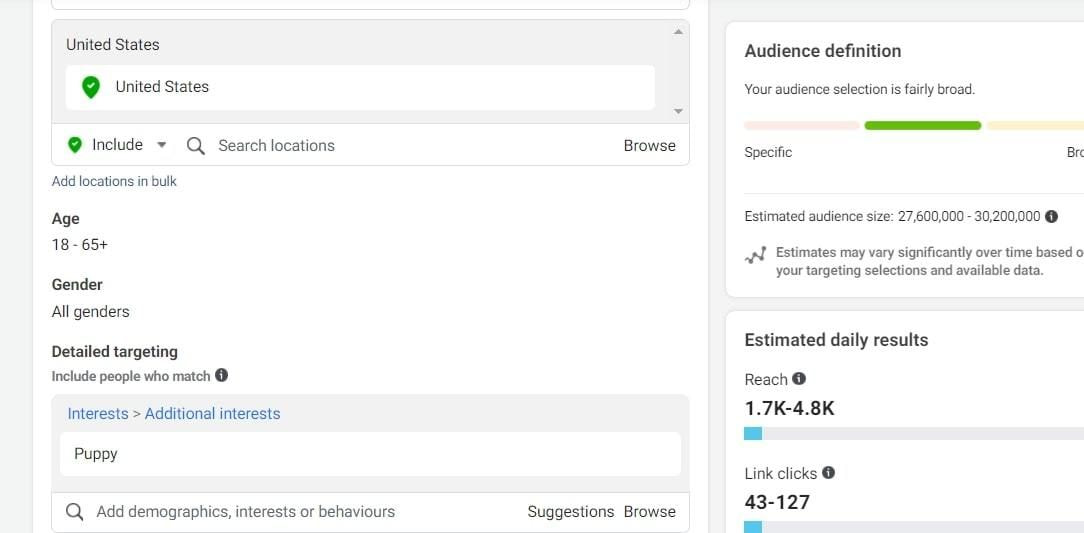Click the magnifier icon in Search locations
1084x533 pixels.
[x=196, y=146]
